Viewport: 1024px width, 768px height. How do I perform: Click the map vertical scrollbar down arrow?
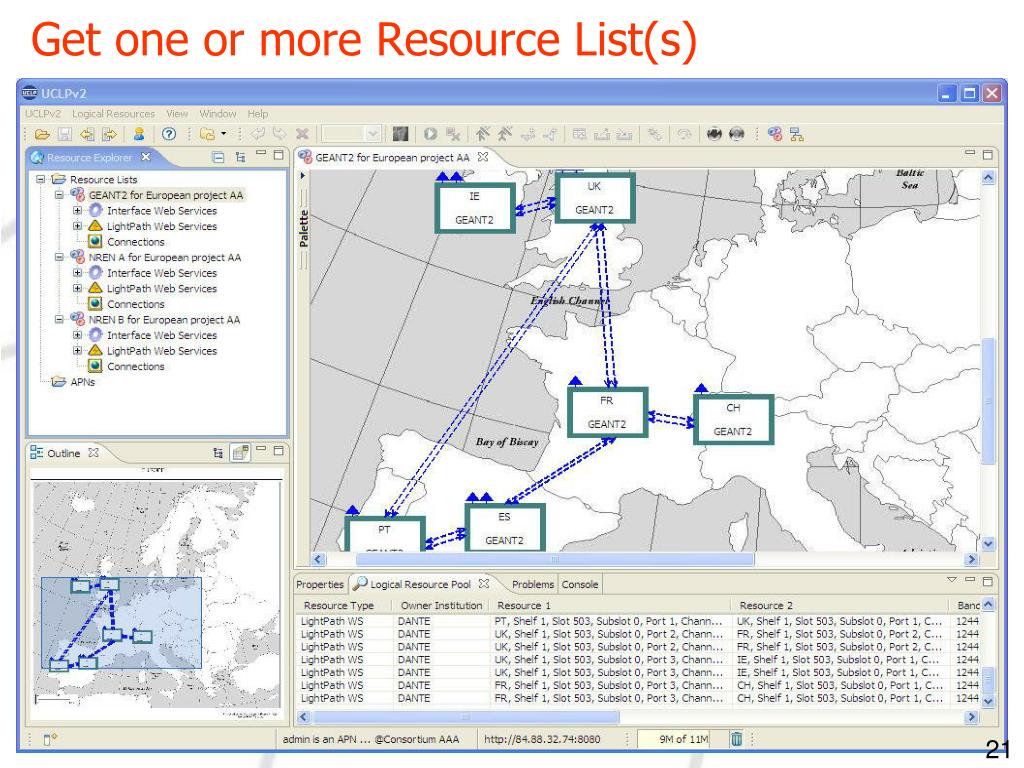(988, 543)
